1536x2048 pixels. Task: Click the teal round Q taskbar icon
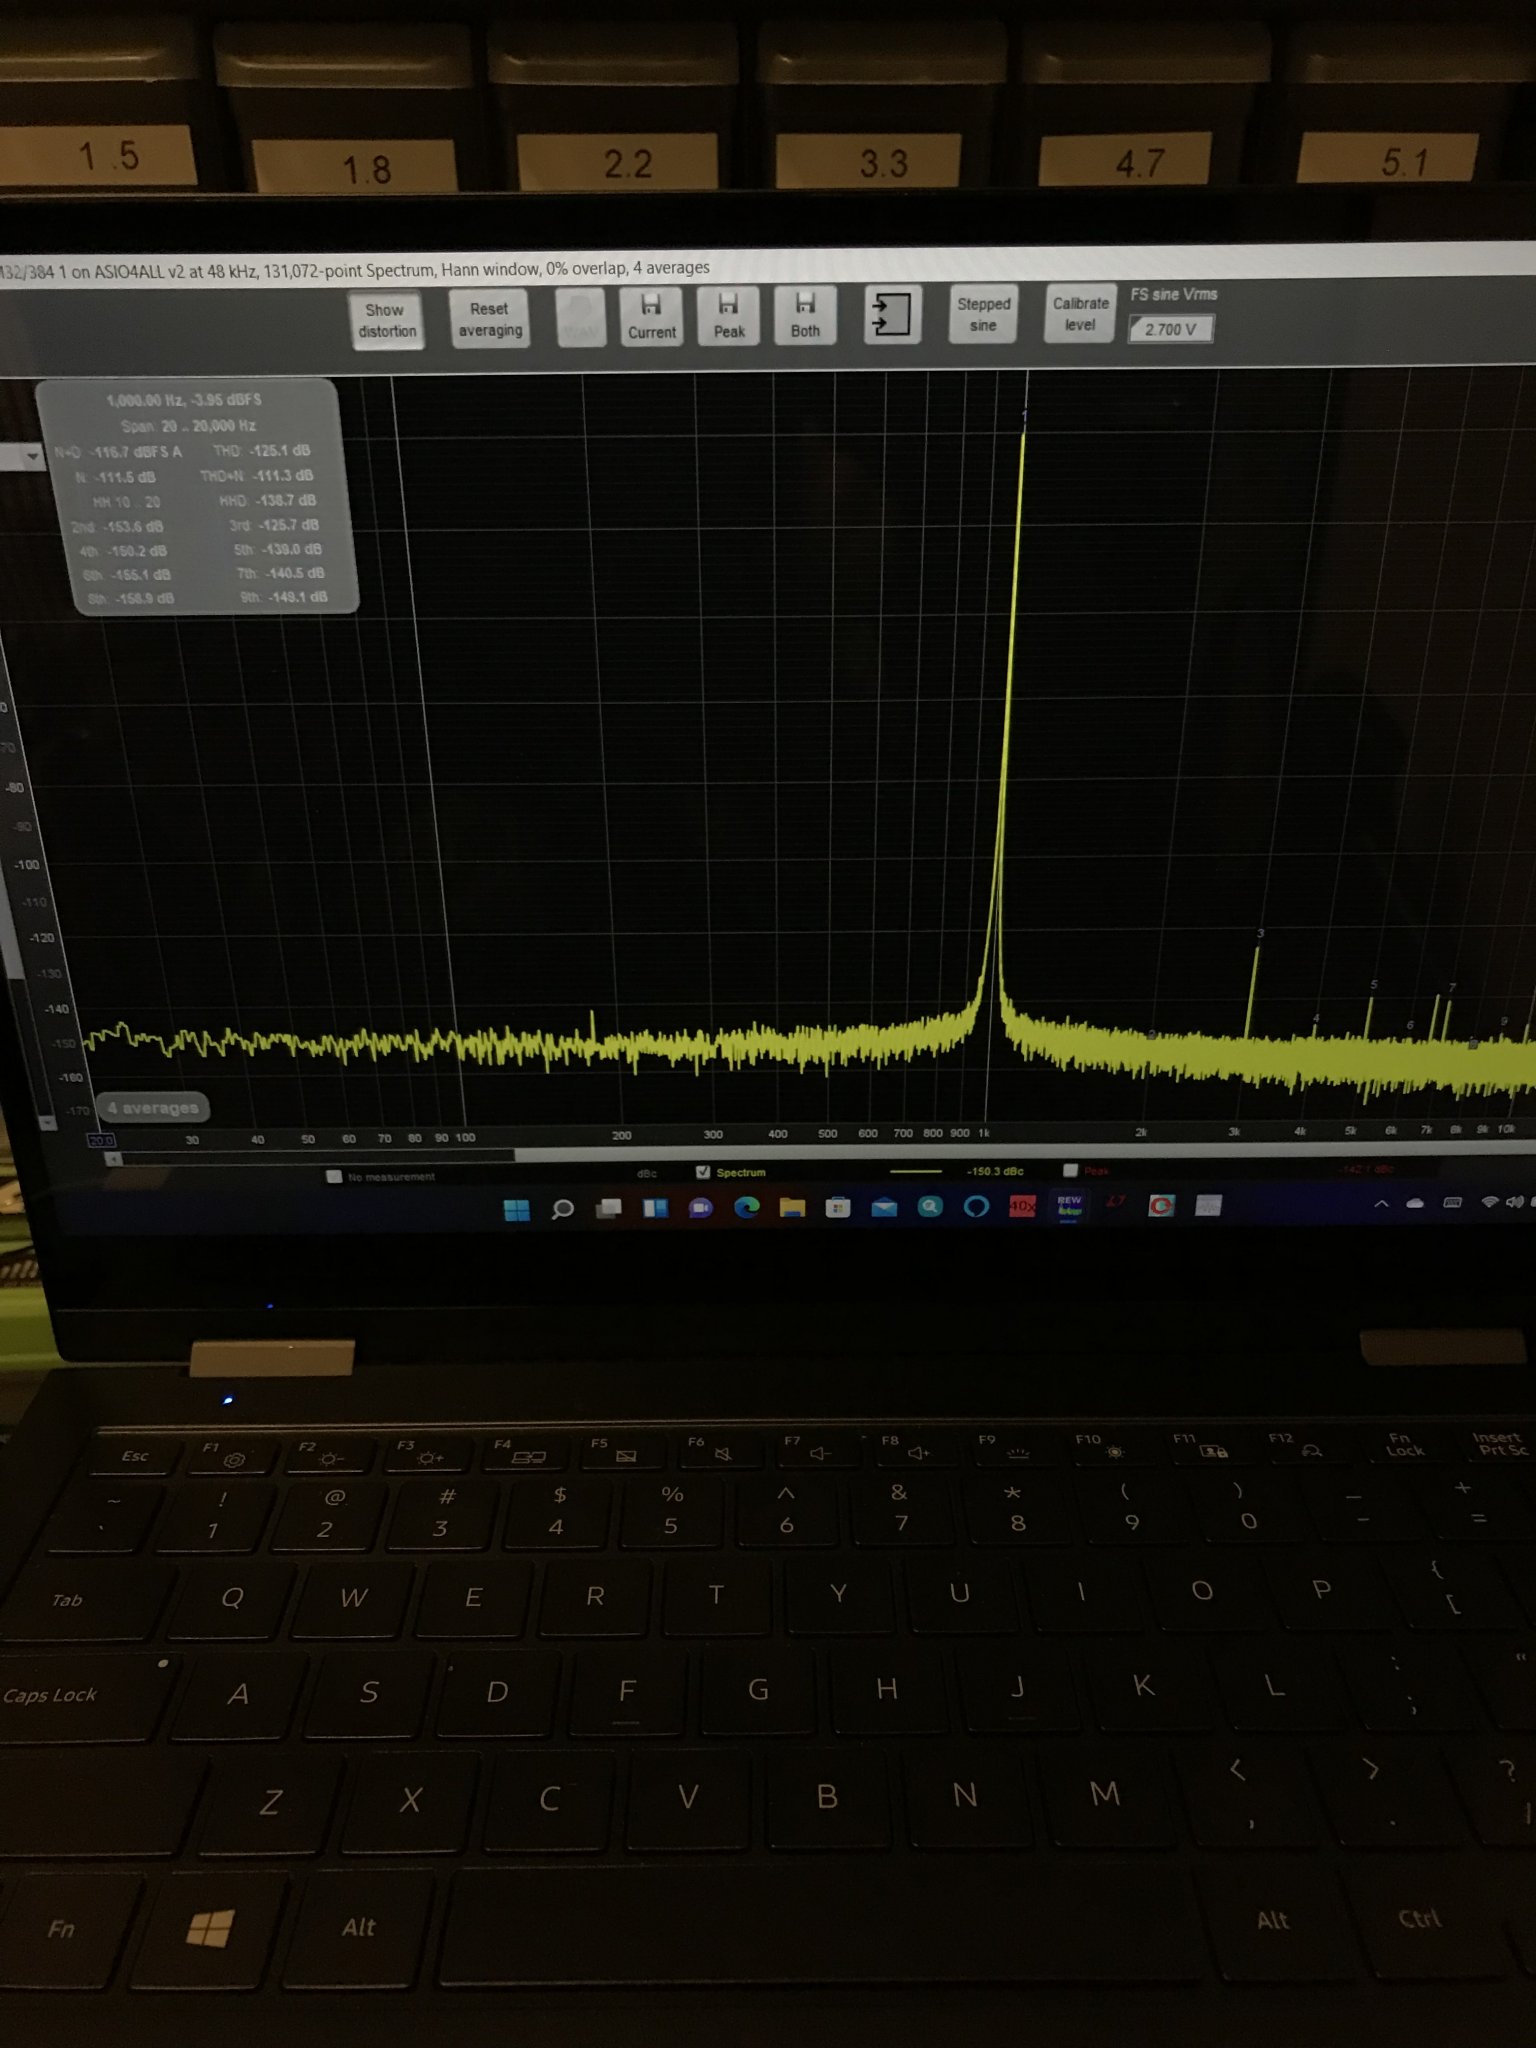tap(930, 1207)
